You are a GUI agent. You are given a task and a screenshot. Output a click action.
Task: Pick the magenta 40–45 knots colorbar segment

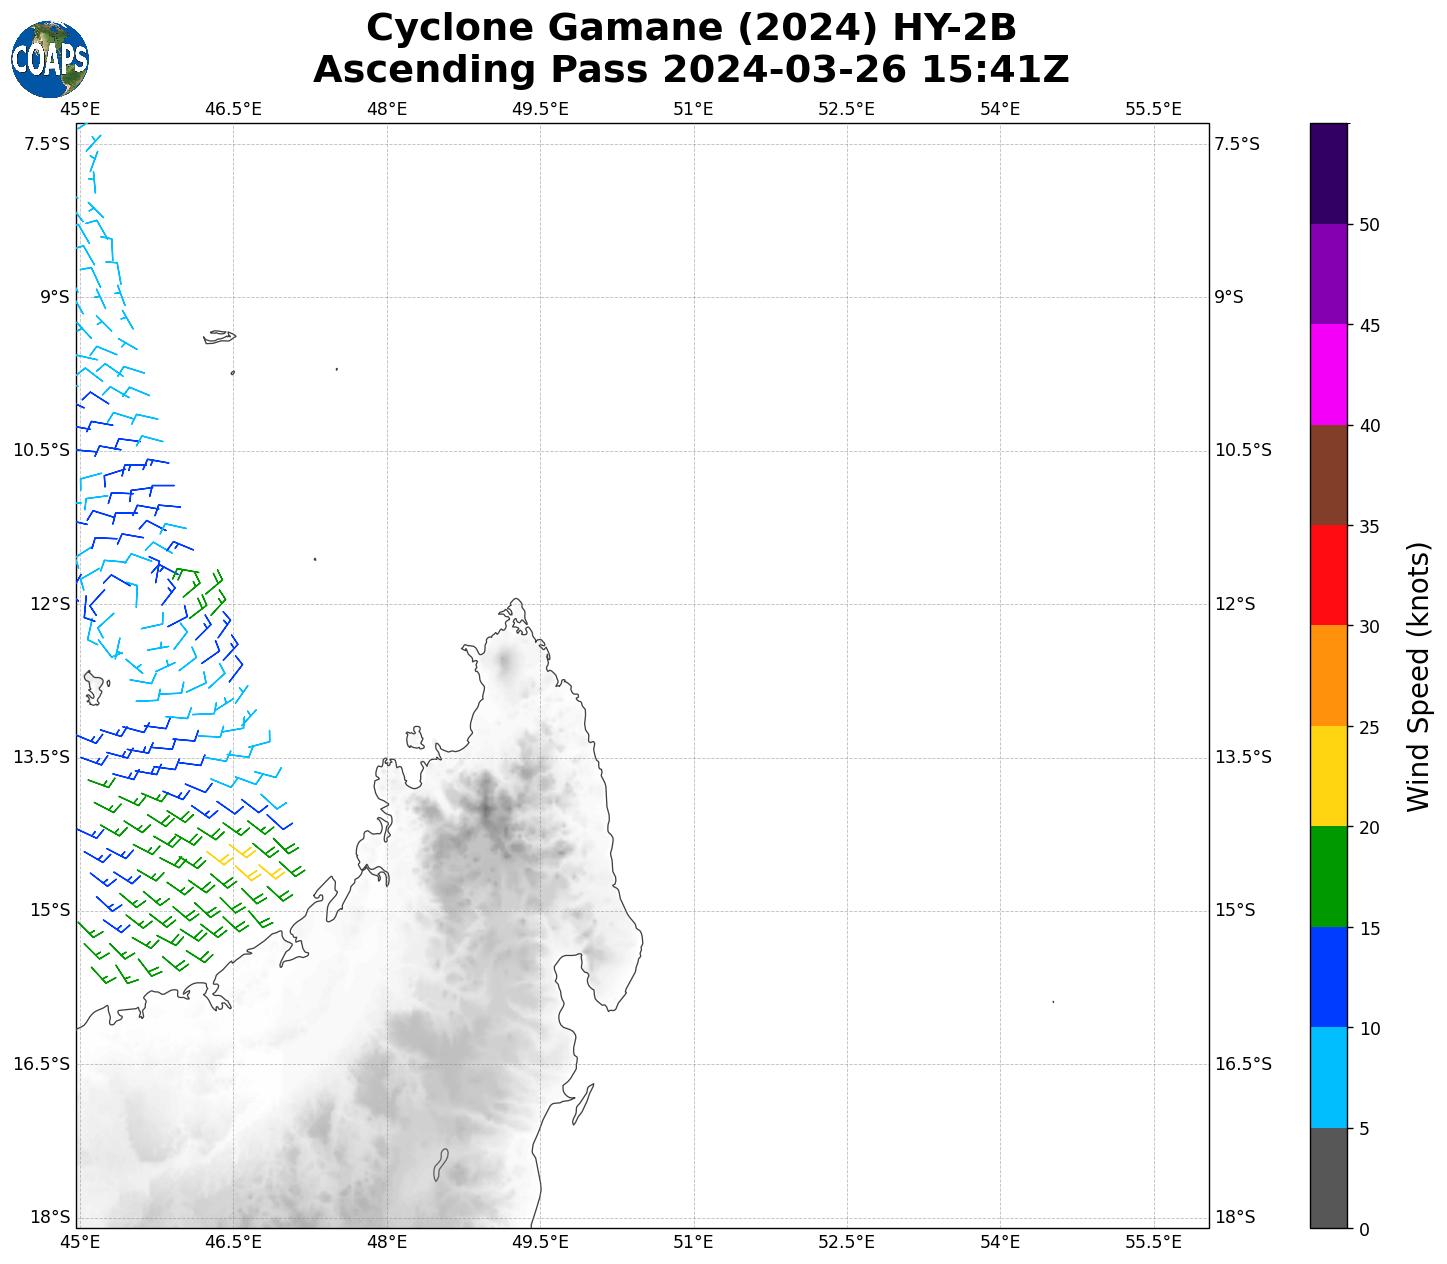pyautogui.click(x=1329, y=374)
